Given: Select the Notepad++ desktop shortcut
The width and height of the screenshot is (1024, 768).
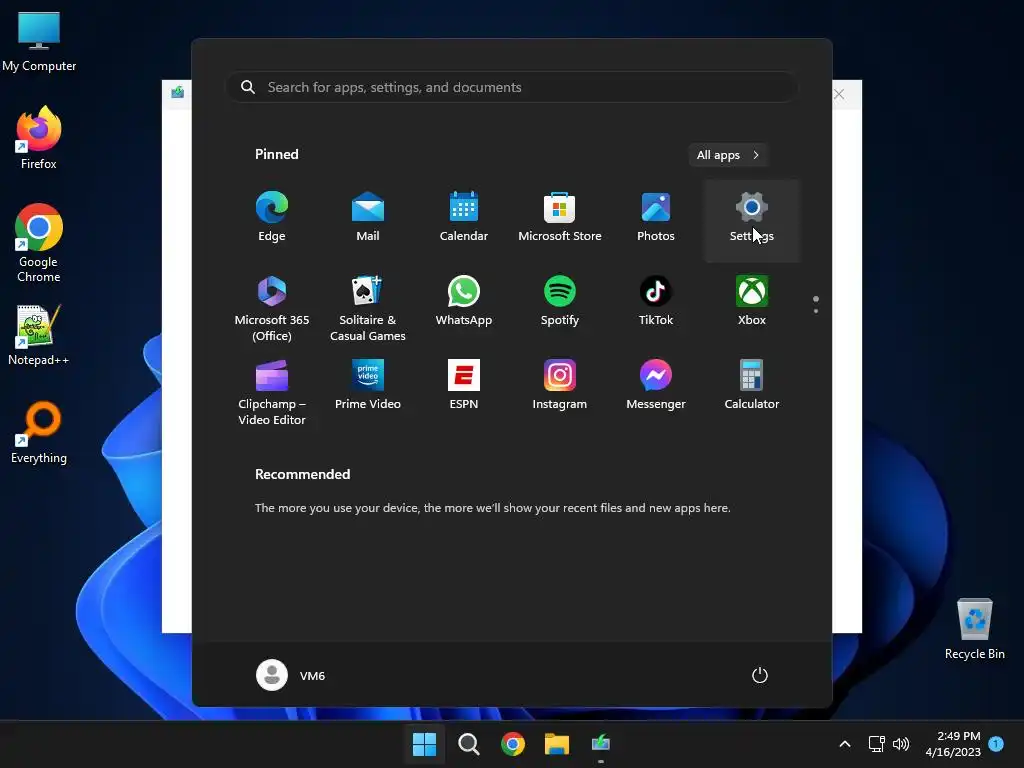Looking at the screenshot, I should pyautogui.click(x=39, y=335).
